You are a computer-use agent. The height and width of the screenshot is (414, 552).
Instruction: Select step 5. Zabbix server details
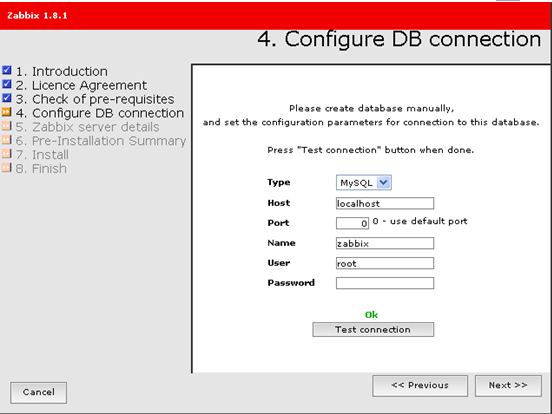point(88,127)
